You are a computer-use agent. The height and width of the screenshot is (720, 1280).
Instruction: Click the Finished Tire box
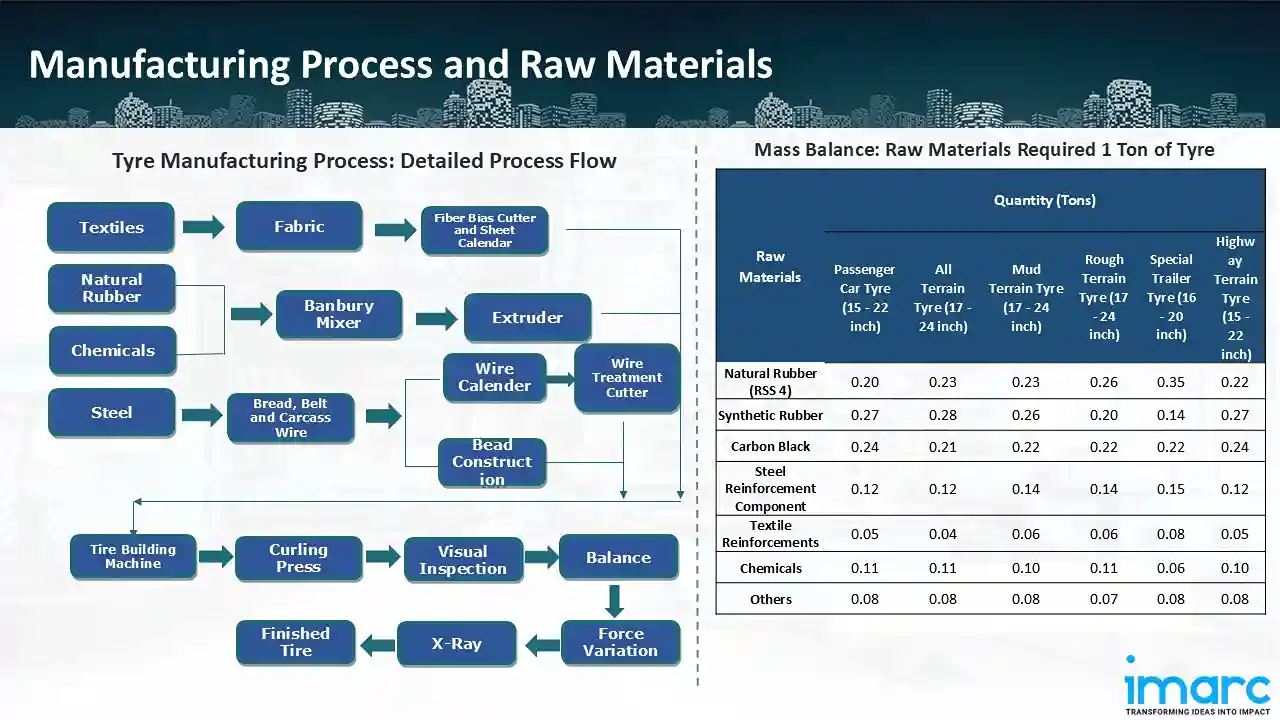[x=295, y=642]
